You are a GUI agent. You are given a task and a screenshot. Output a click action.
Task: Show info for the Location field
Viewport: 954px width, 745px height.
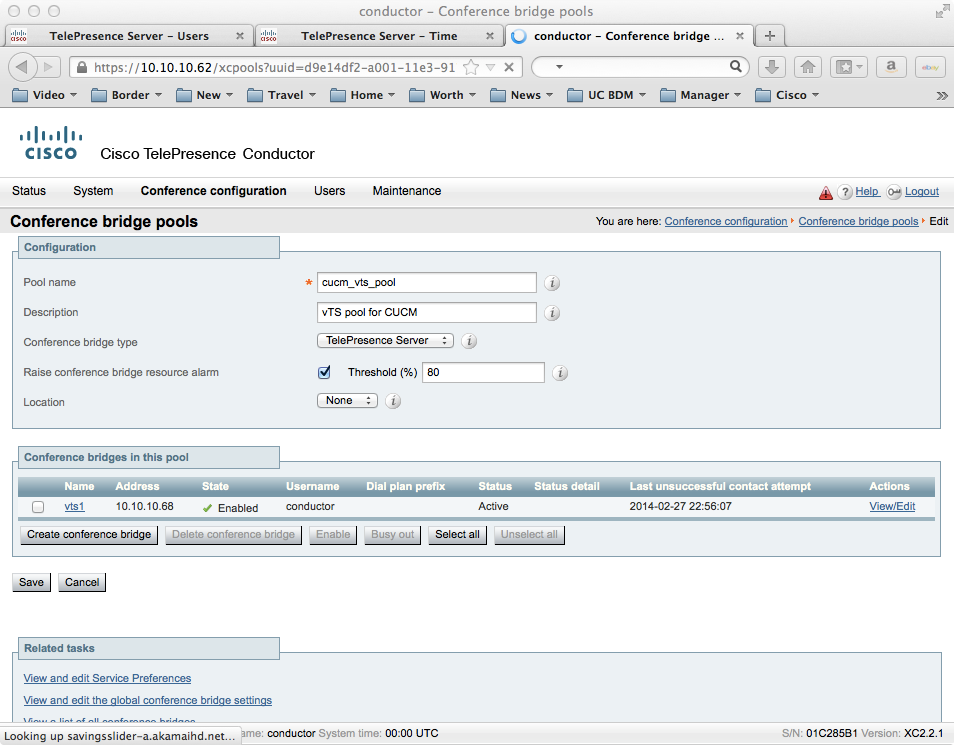[x=393, y=401]
